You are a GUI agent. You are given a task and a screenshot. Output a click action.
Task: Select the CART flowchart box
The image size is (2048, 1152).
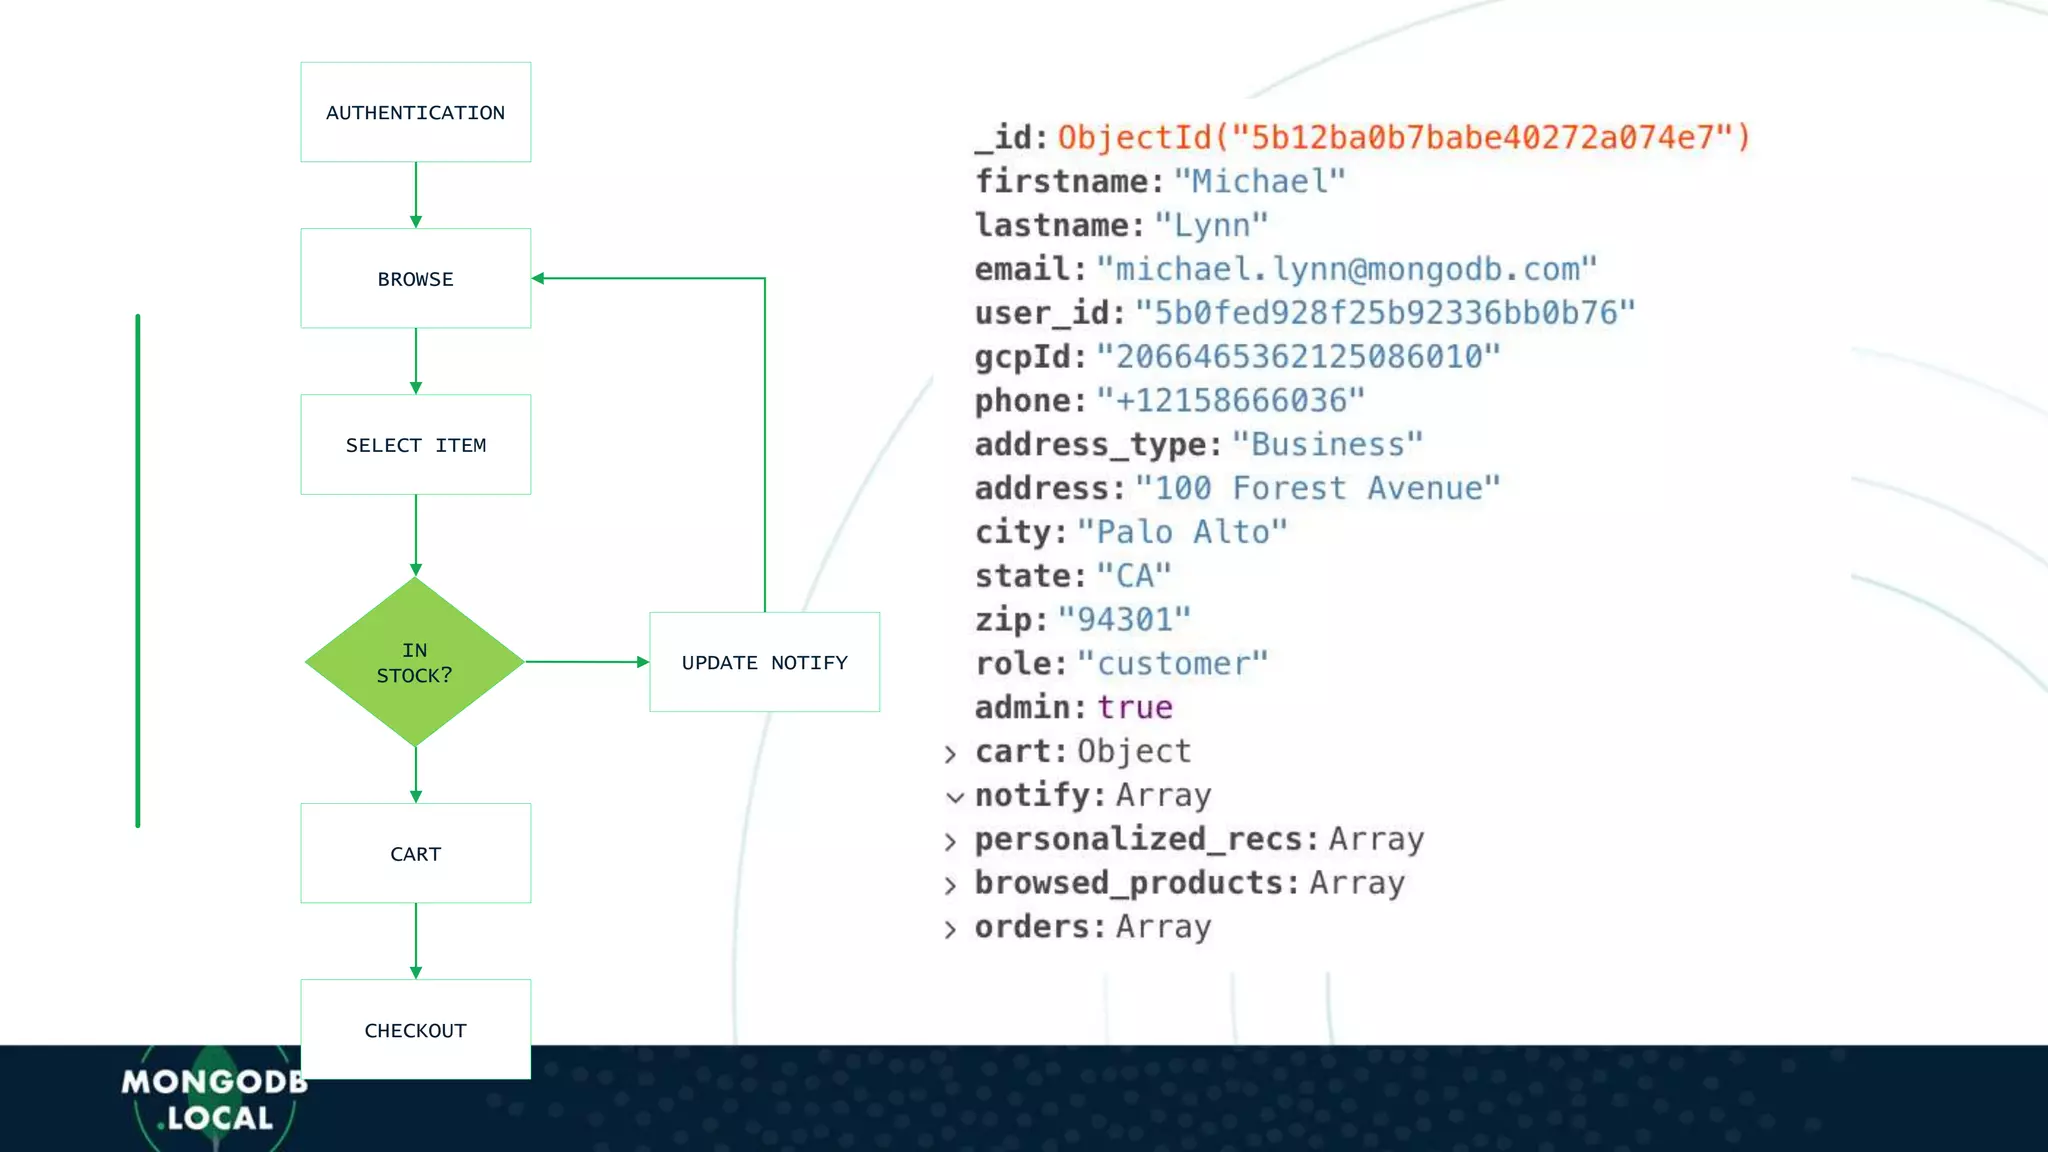click(x=415, y=853)
